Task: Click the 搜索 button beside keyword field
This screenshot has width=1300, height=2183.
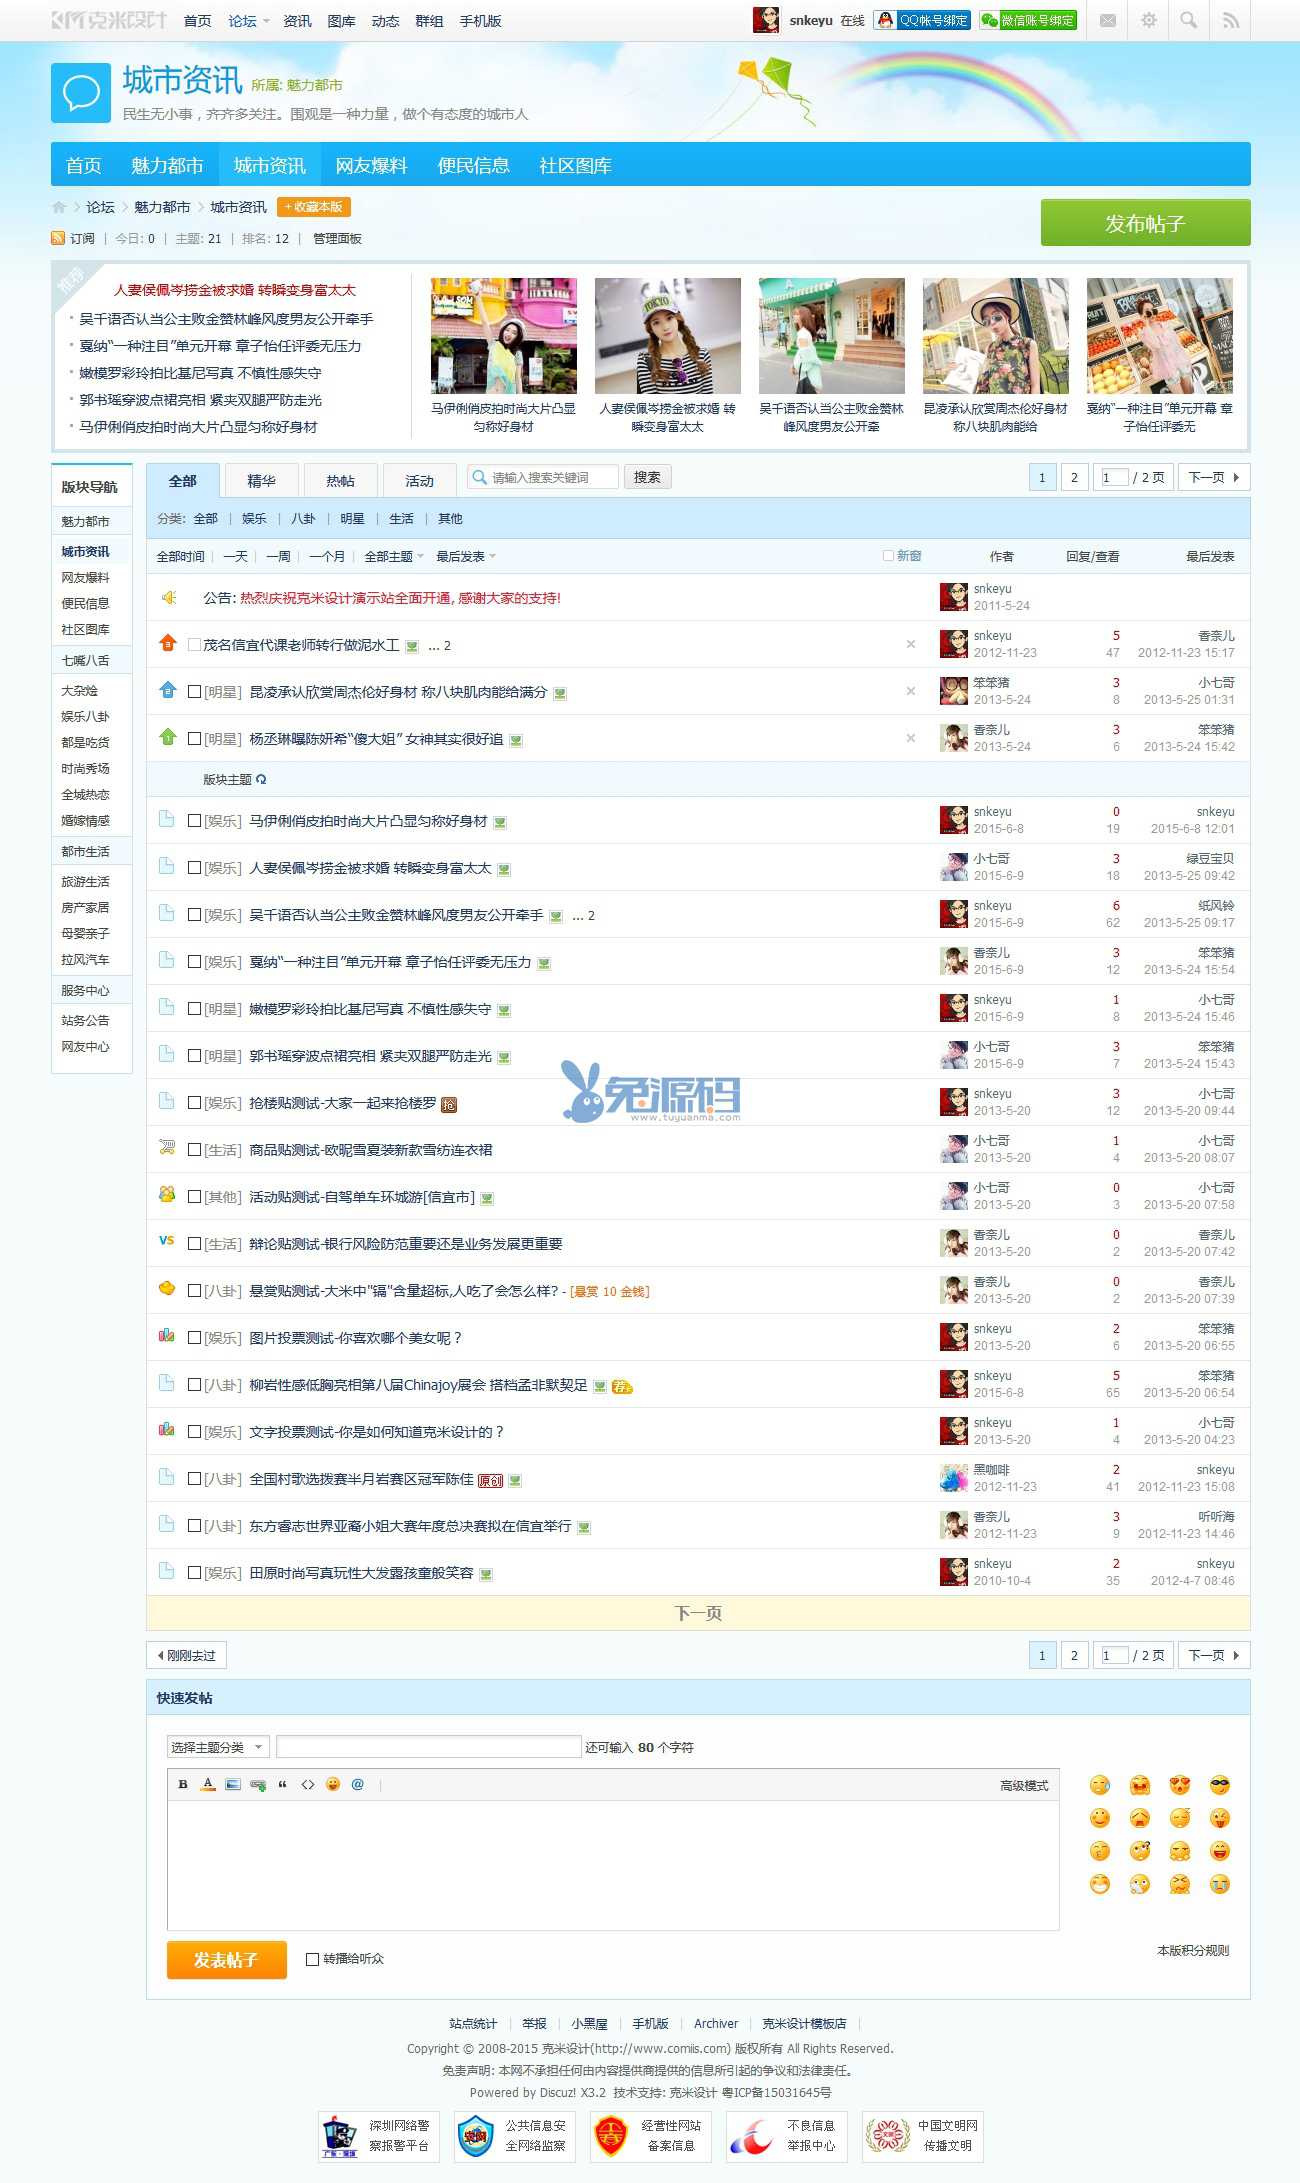Action: coord(647,477)
